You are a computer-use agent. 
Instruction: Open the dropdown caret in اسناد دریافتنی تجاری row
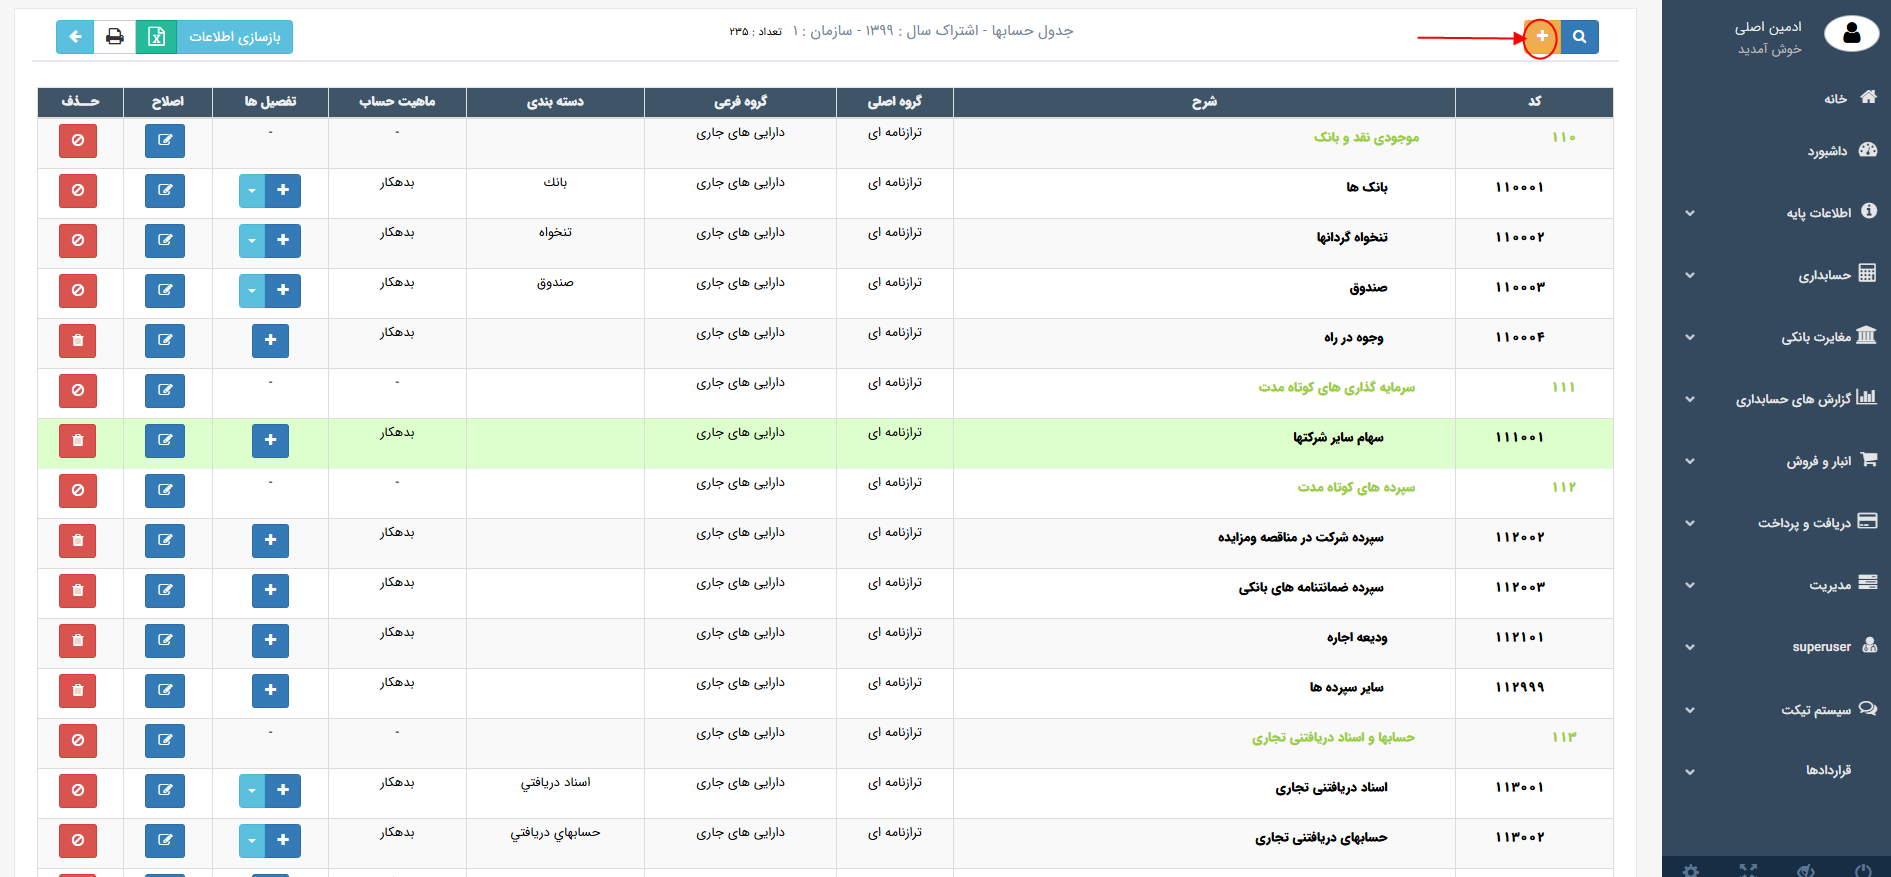[x=252, y=790]
